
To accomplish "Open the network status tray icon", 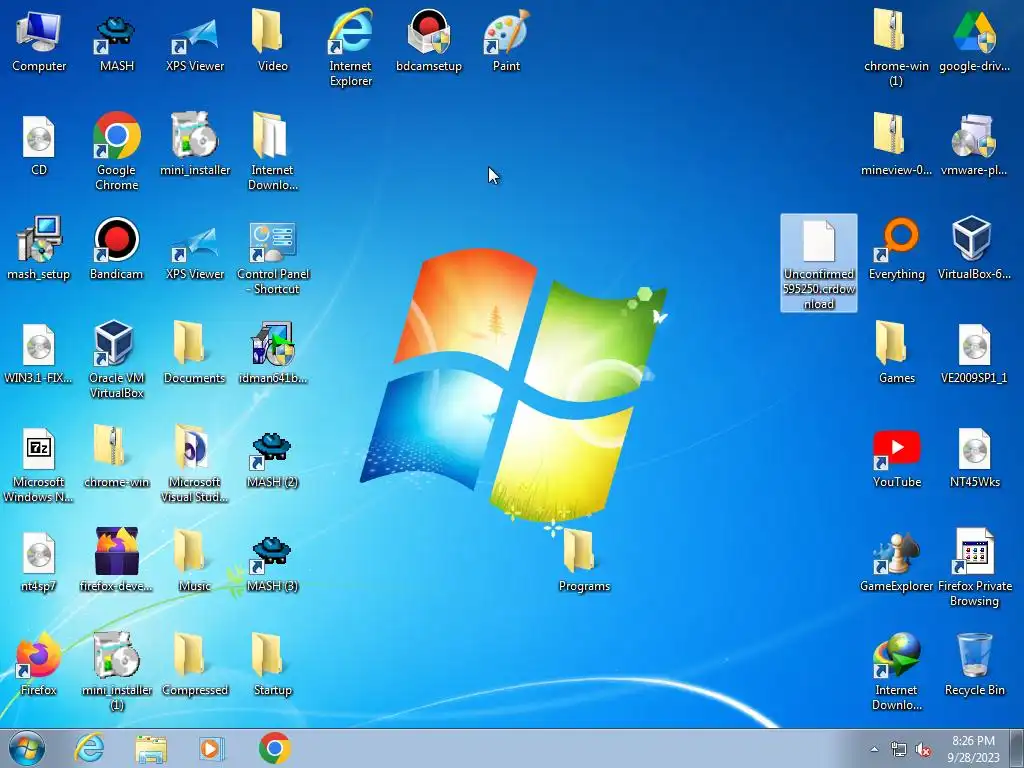I will click(899, 749).
